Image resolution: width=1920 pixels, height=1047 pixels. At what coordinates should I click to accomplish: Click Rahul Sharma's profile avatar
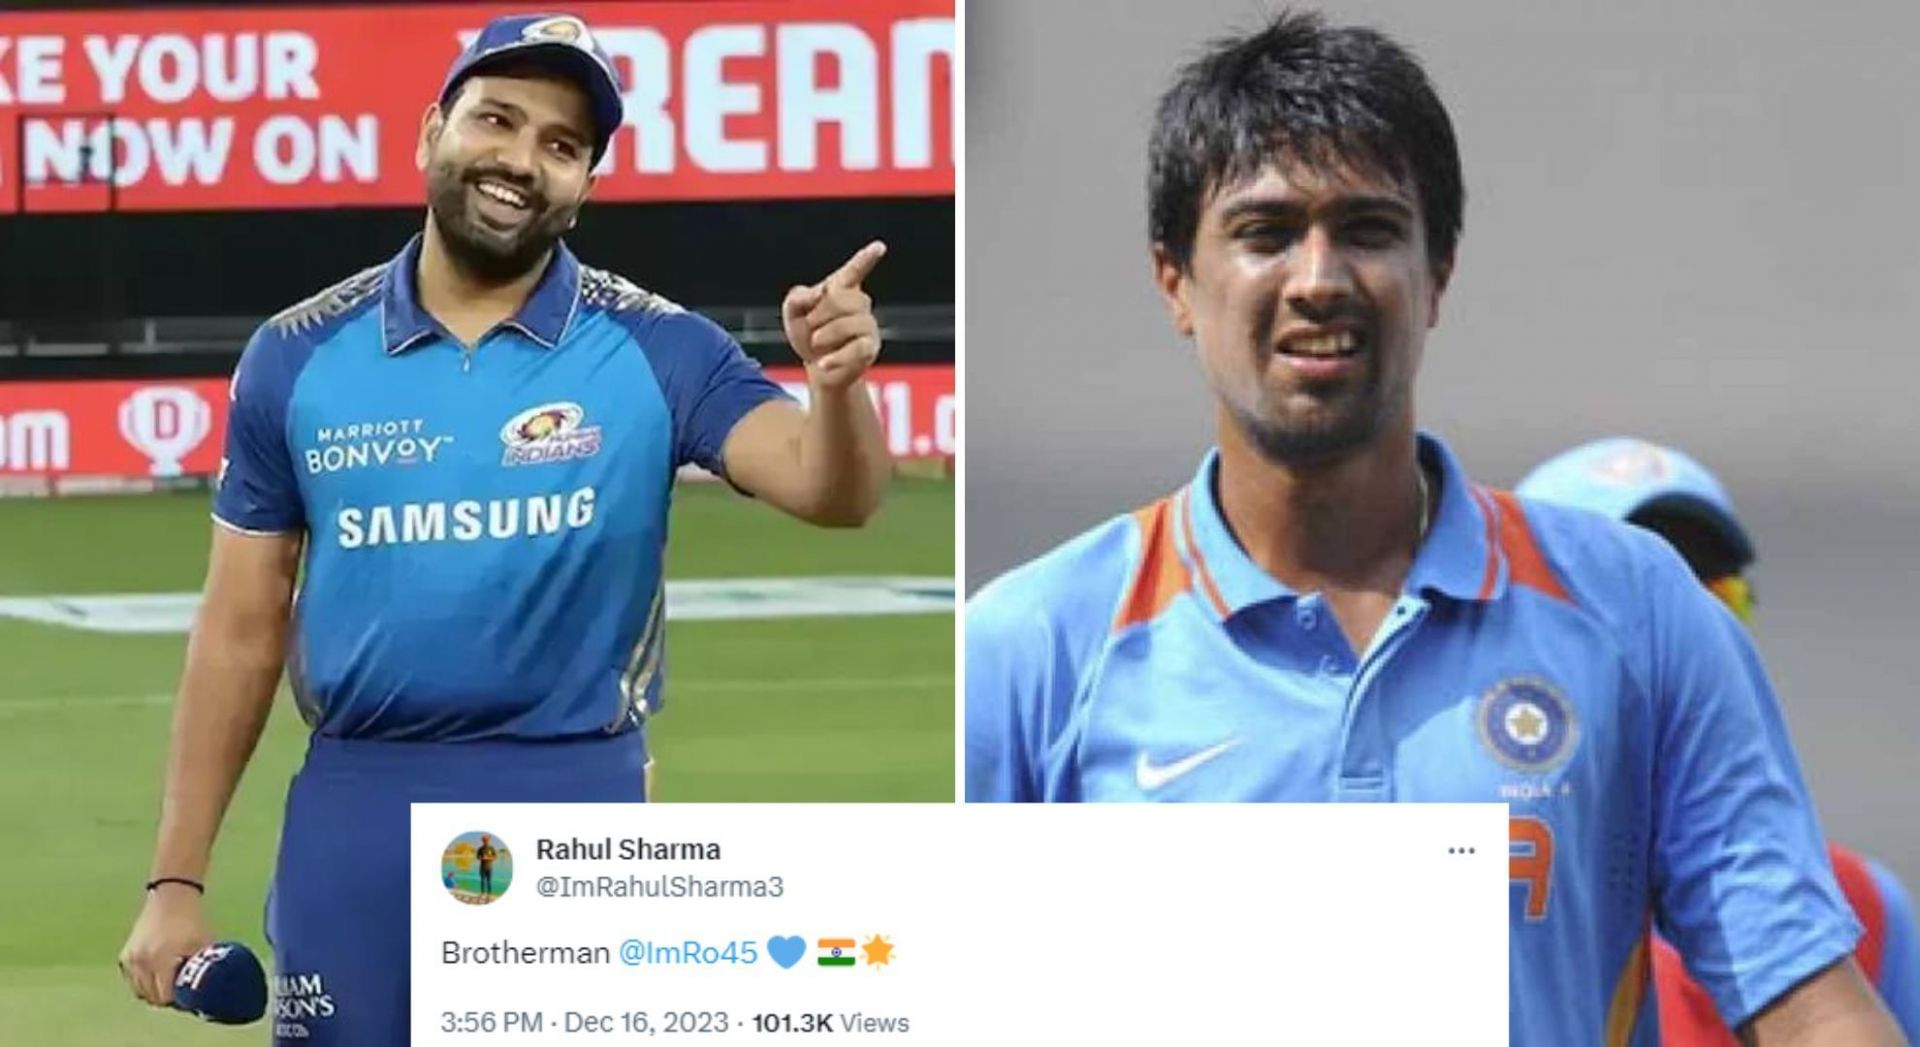coord(477,867)
